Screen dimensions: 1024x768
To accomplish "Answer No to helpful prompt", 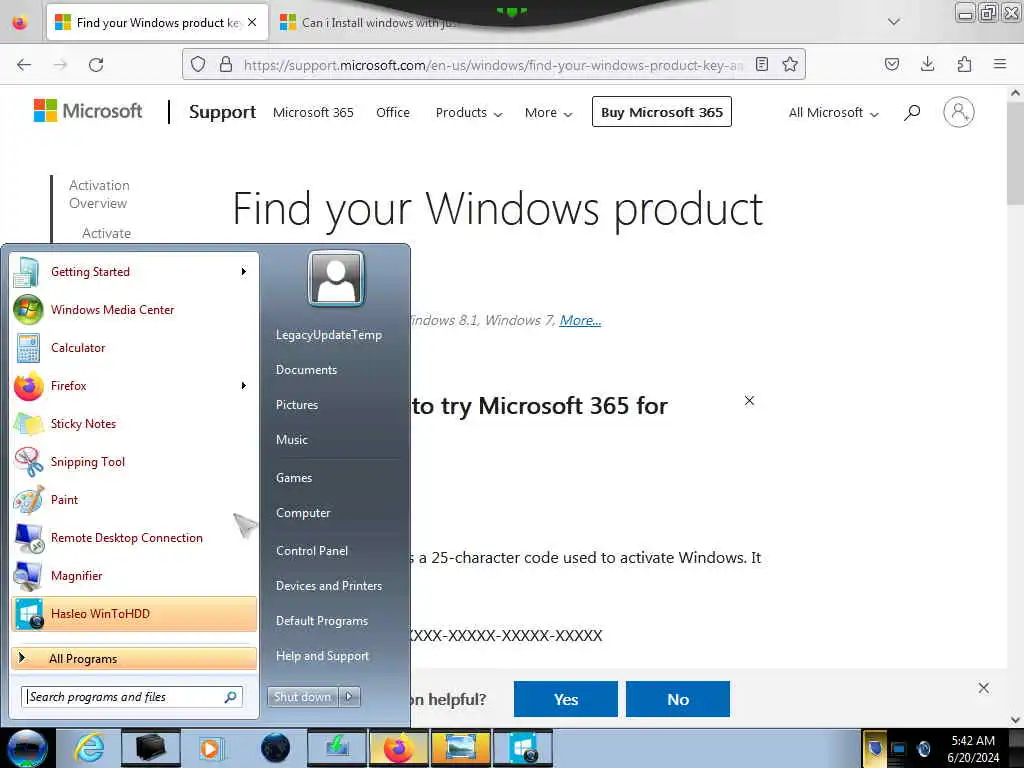I will click(x=678, y=699).
